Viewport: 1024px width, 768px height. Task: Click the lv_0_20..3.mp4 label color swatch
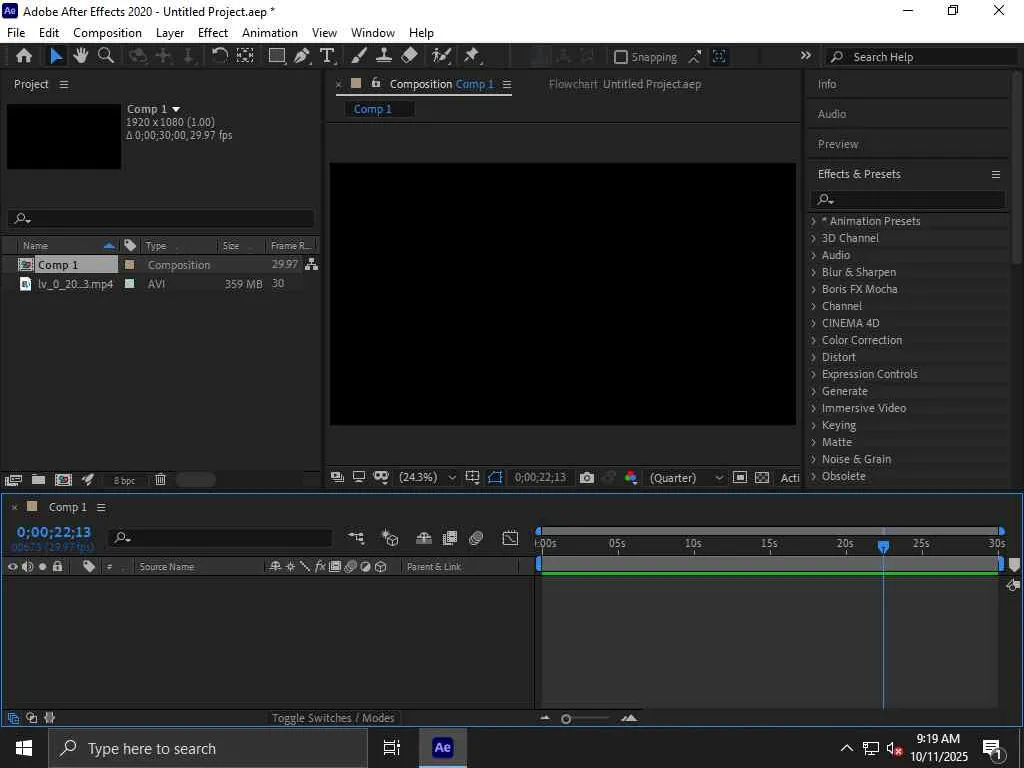pyautogui.click(x=129, y=283)
